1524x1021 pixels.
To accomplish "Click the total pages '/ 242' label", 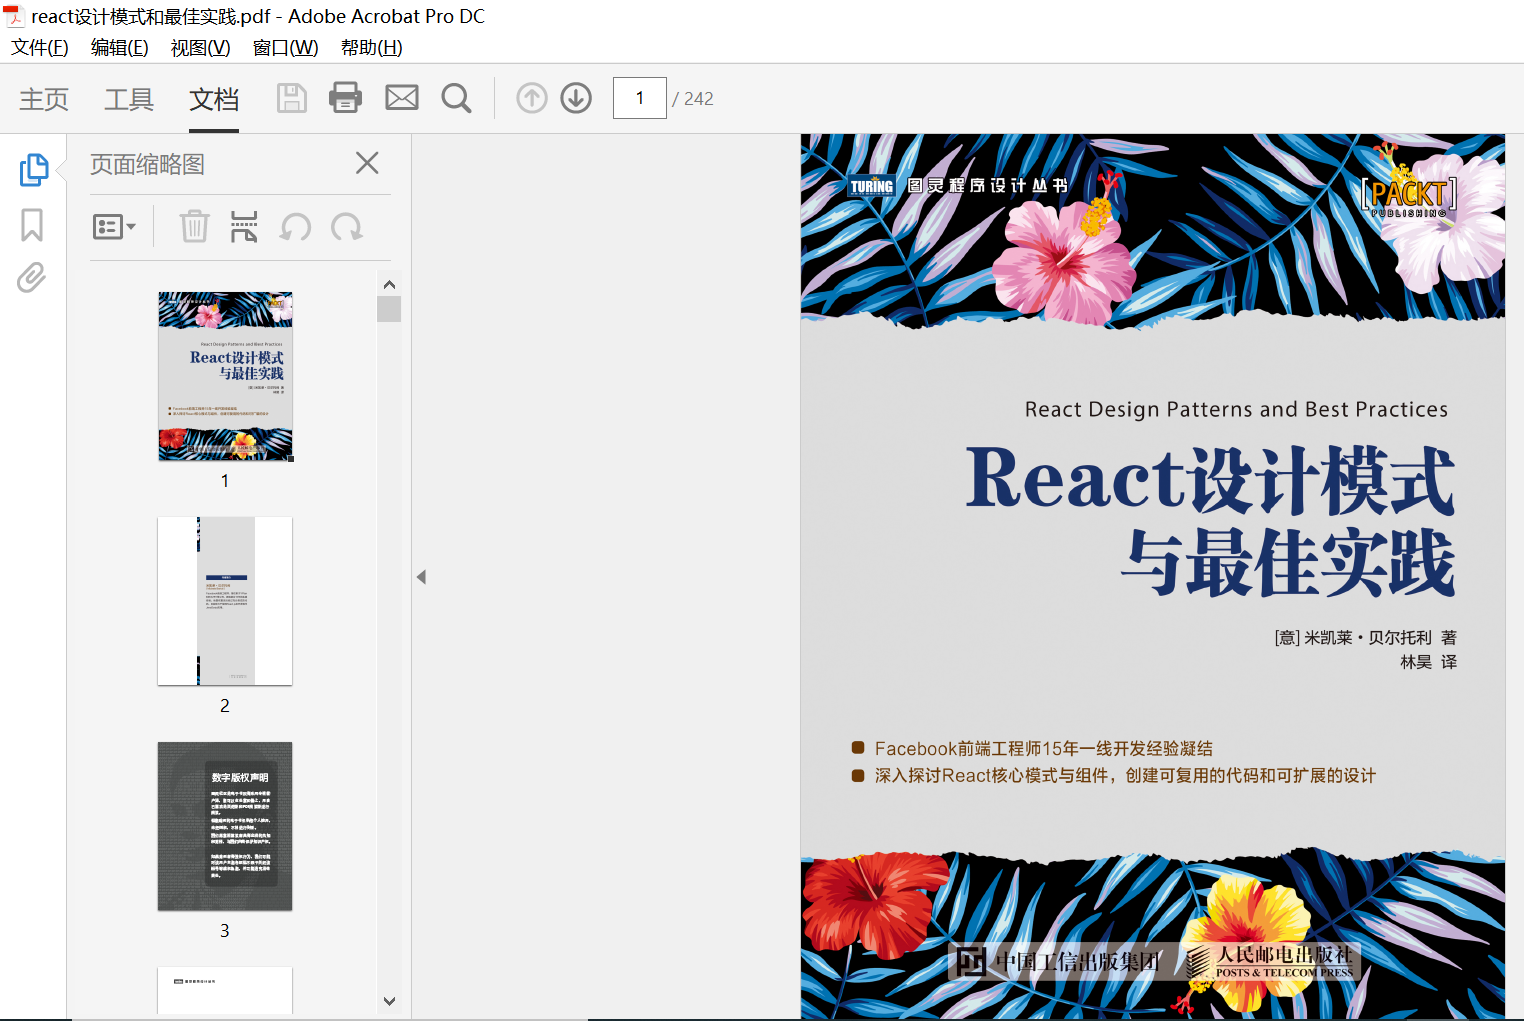I will pos(693,99).
